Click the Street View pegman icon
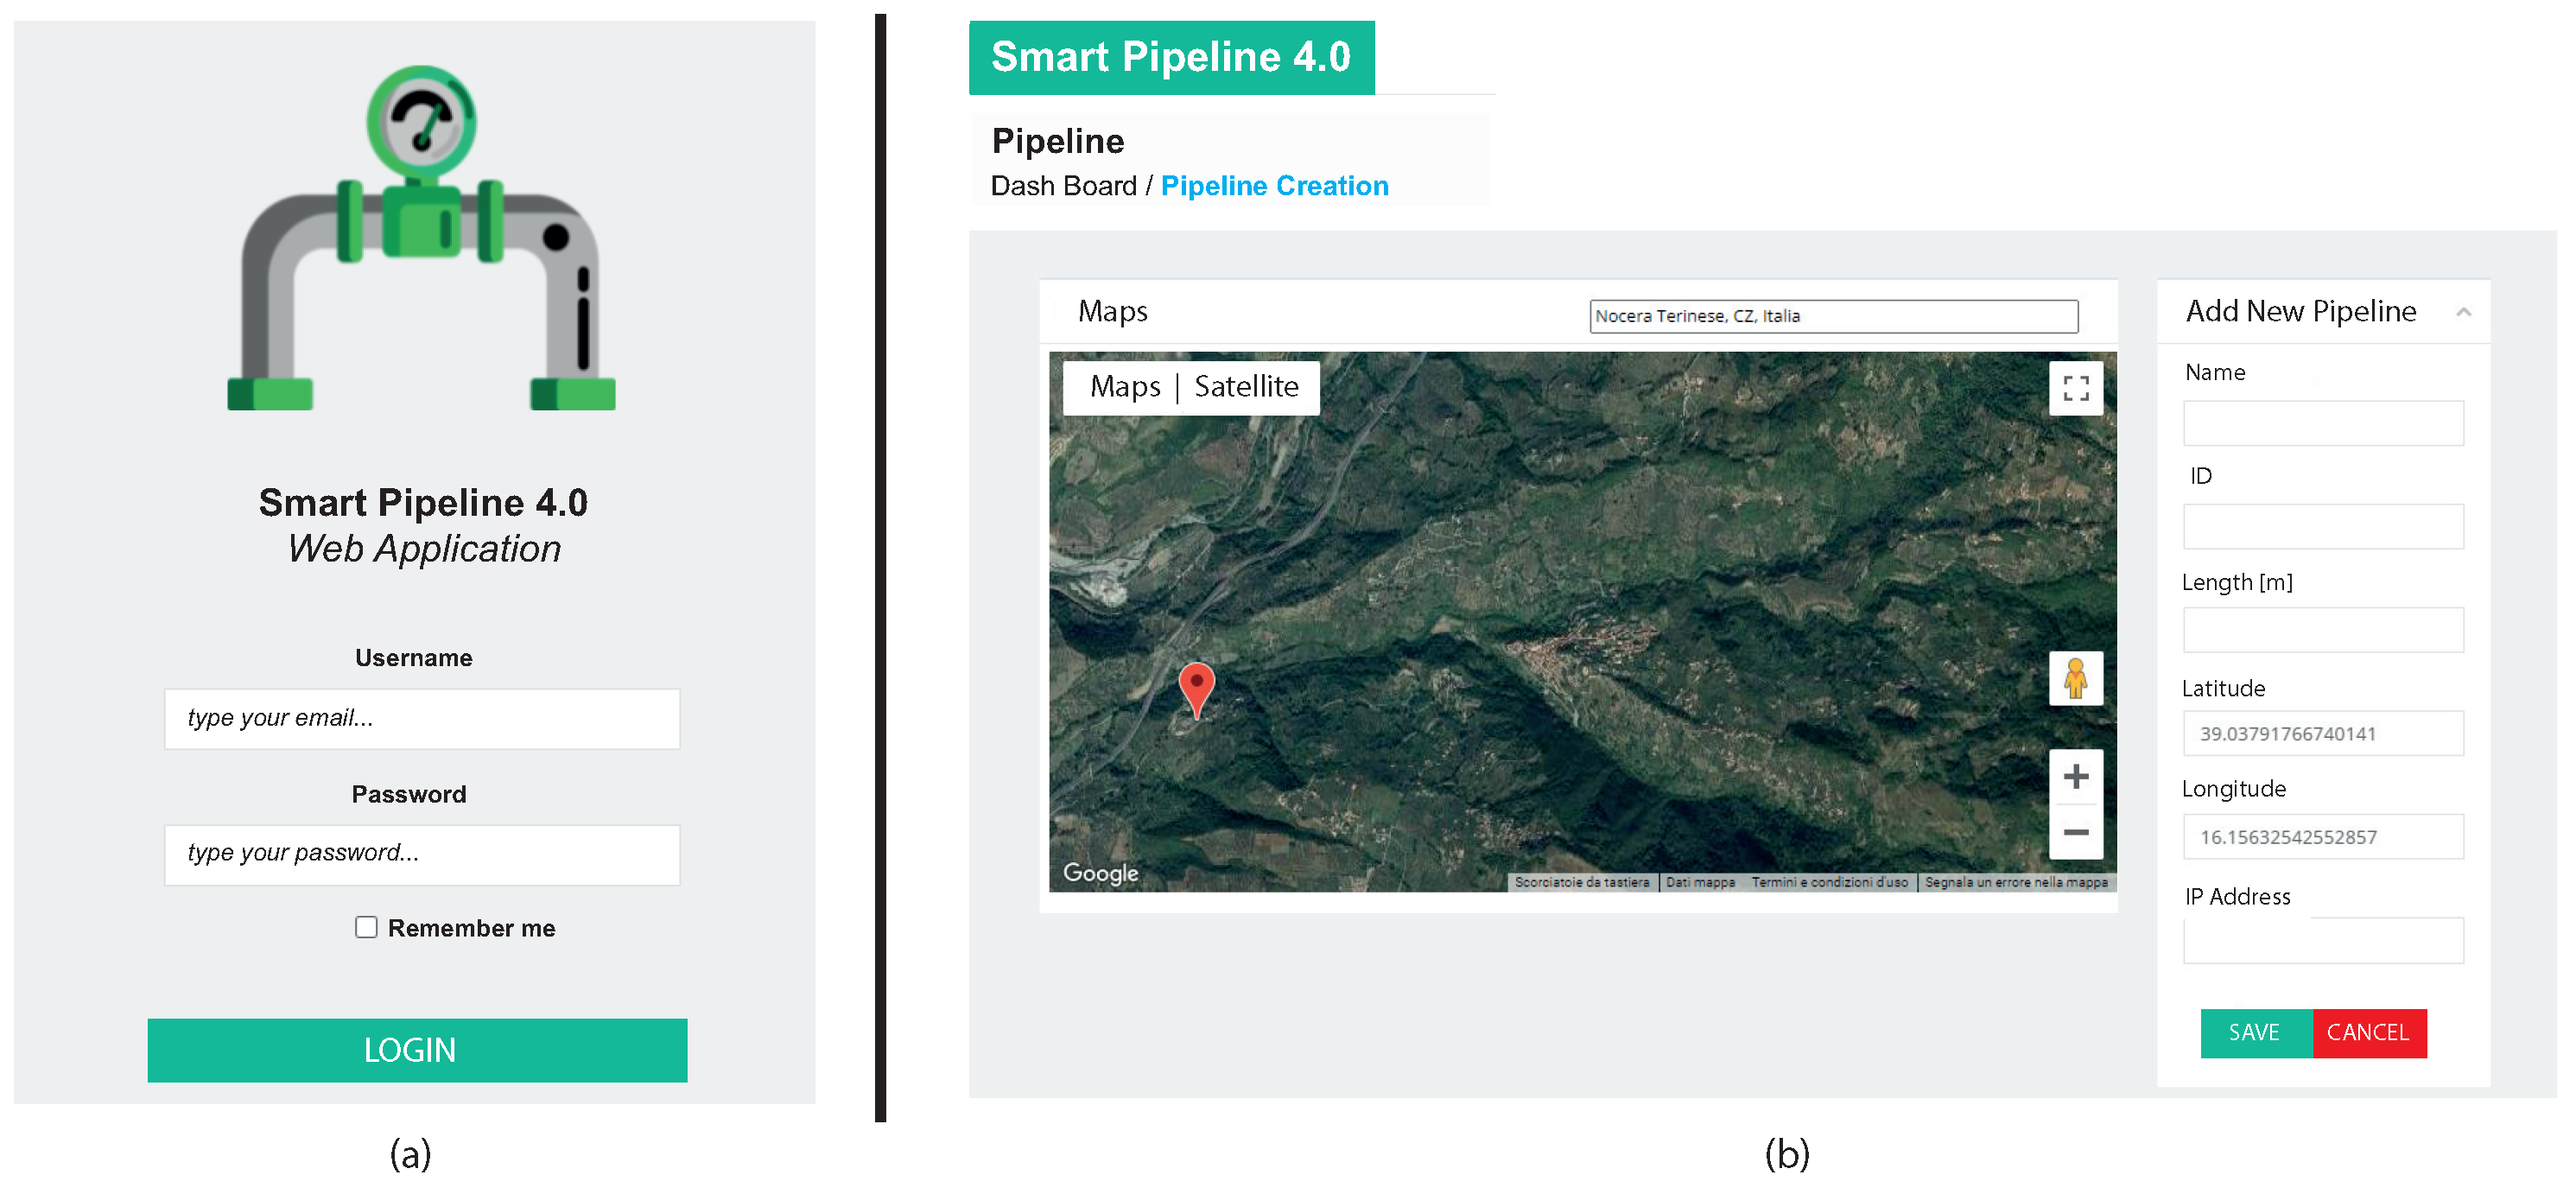The image size is (2576, 1194). pyautogui.click(x=2075, y=679)
